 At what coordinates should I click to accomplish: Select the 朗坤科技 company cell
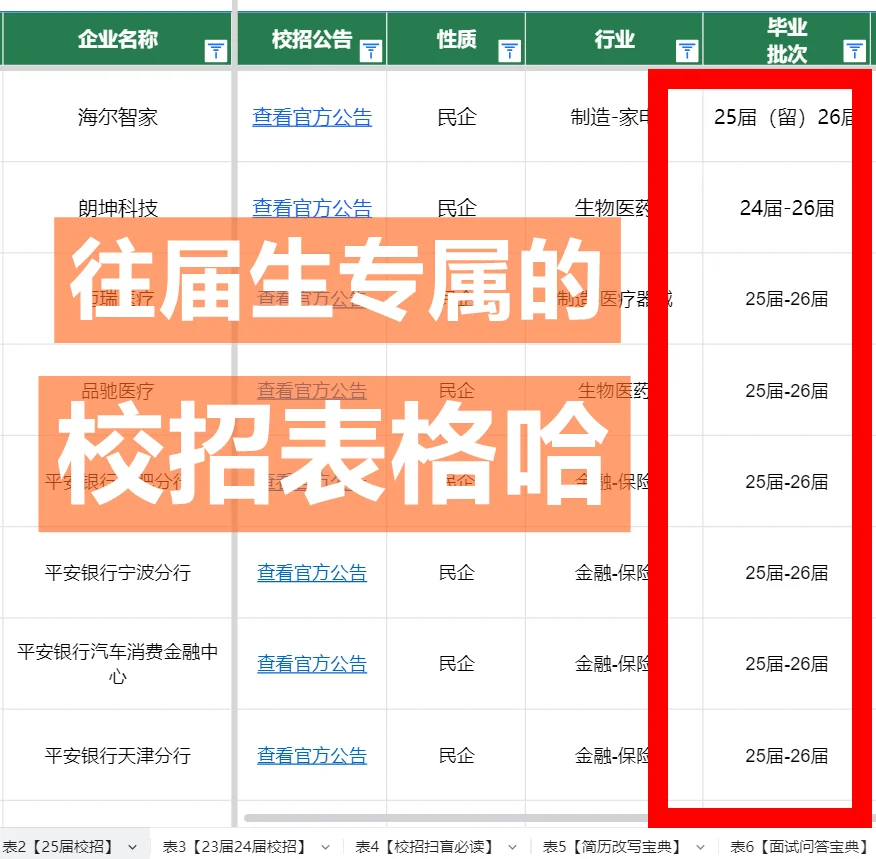point(117,208)
